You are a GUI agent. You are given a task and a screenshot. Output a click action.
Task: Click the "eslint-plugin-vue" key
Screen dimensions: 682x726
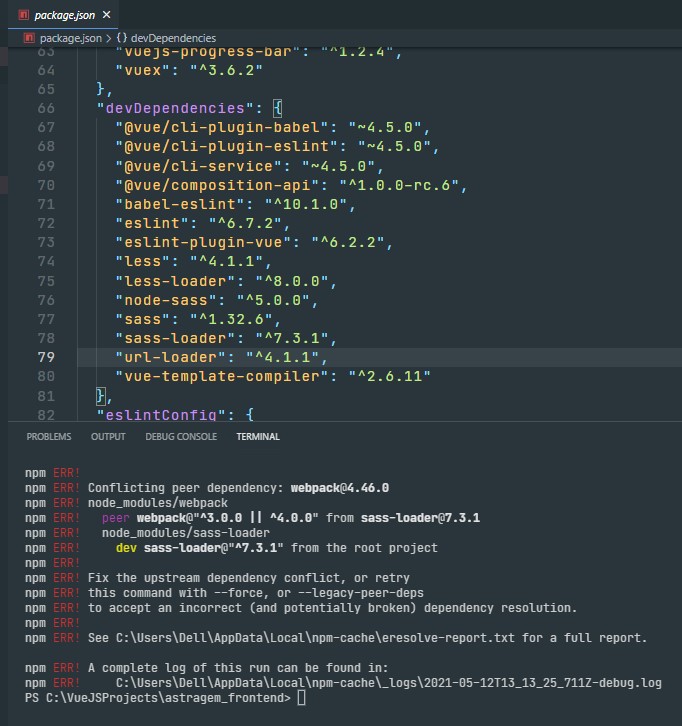coord(203,242)
